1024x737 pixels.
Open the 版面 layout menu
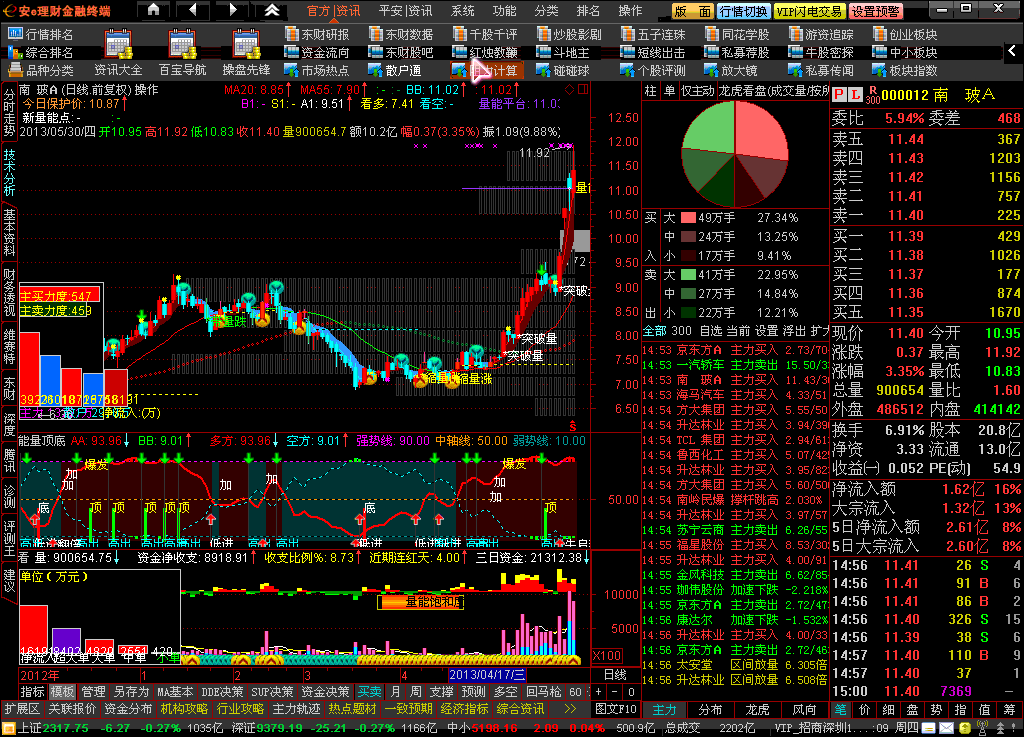click(x=693, y=11)
